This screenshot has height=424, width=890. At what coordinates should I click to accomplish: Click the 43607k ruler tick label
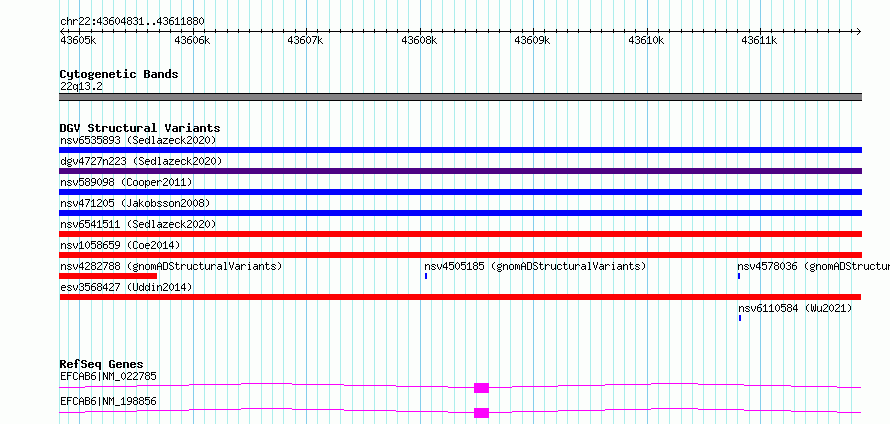coord(305,41)
